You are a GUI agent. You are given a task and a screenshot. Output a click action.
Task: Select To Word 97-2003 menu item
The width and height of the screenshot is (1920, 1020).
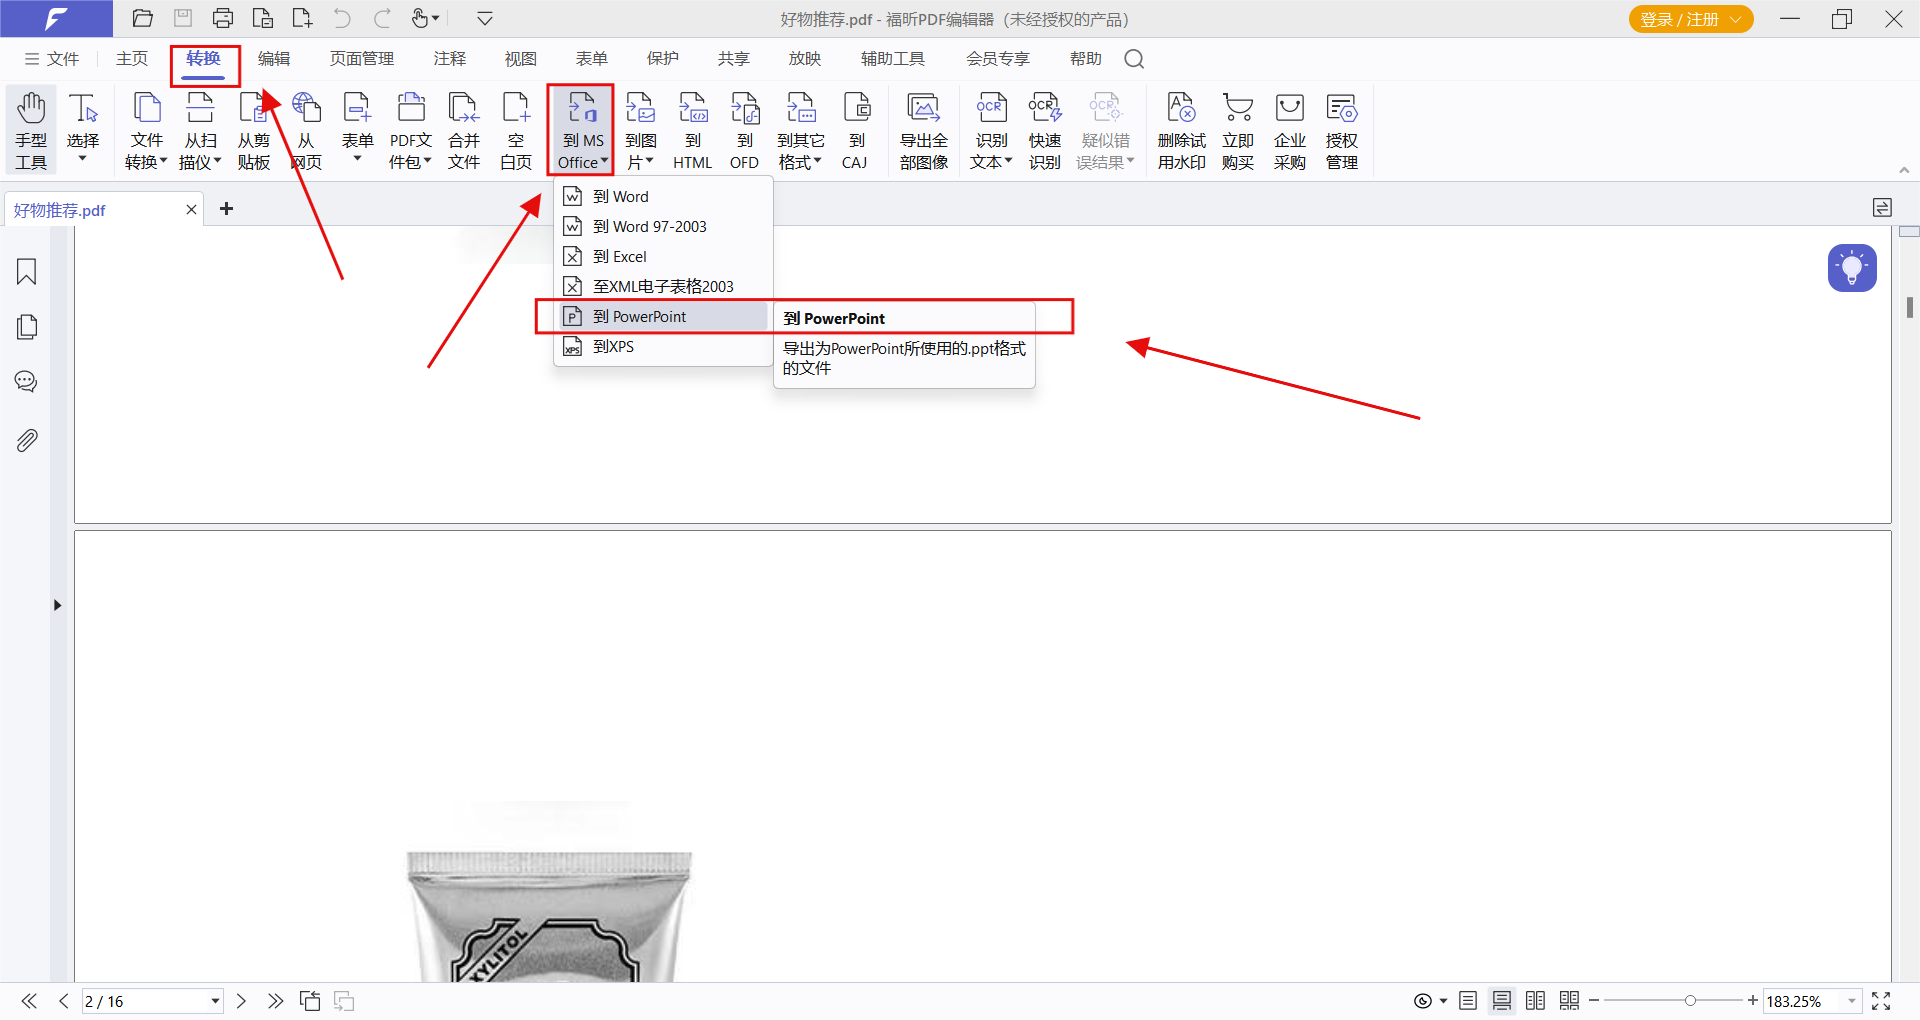click(663, 227)
